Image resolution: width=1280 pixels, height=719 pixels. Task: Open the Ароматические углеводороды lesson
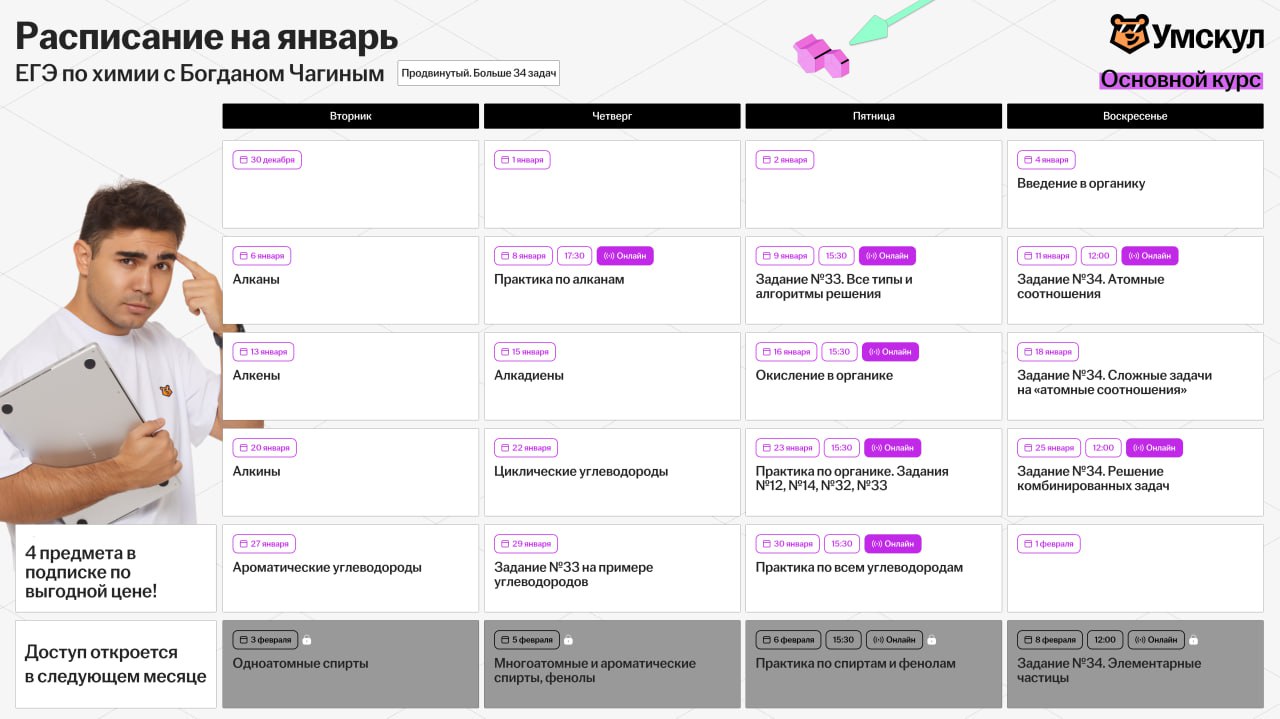pyautogui.click(x=350, y=568)
